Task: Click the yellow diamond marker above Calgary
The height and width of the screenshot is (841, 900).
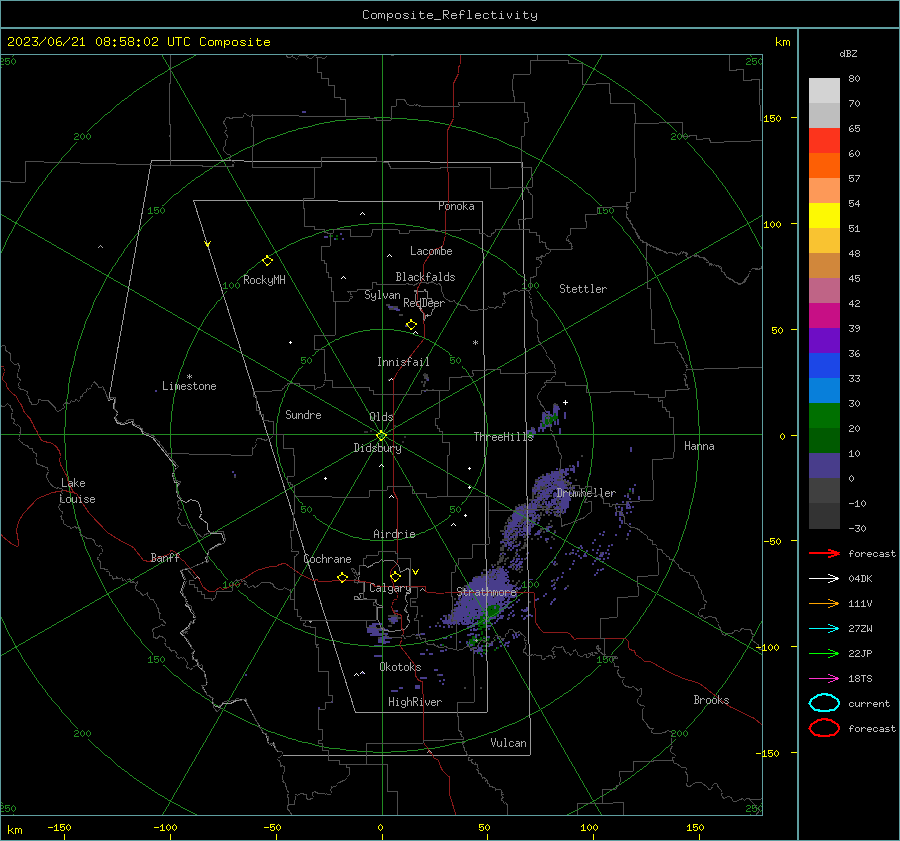Action: [x=395, y=576]
